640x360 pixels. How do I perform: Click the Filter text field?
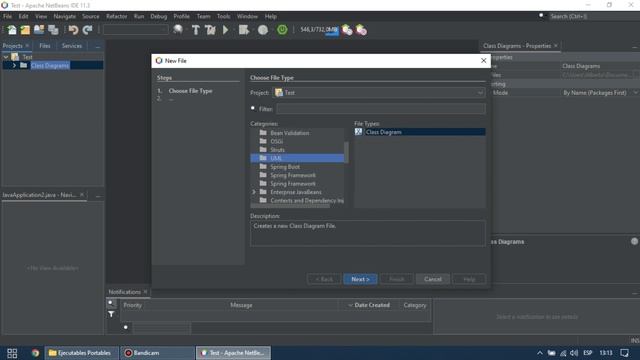[381, 109]
